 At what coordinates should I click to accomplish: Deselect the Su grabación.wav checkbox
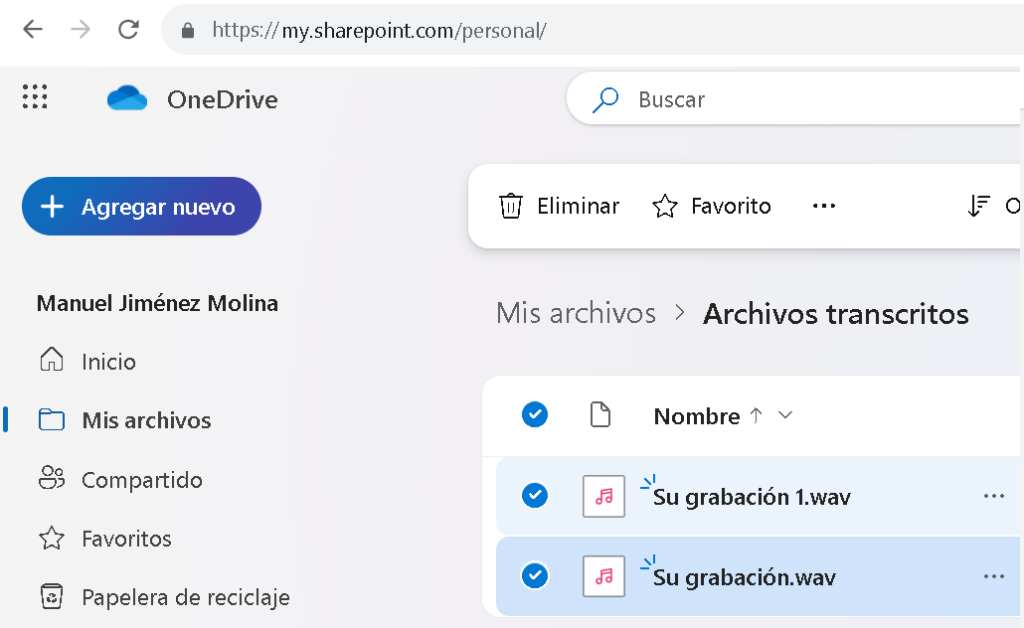[534, 576]
